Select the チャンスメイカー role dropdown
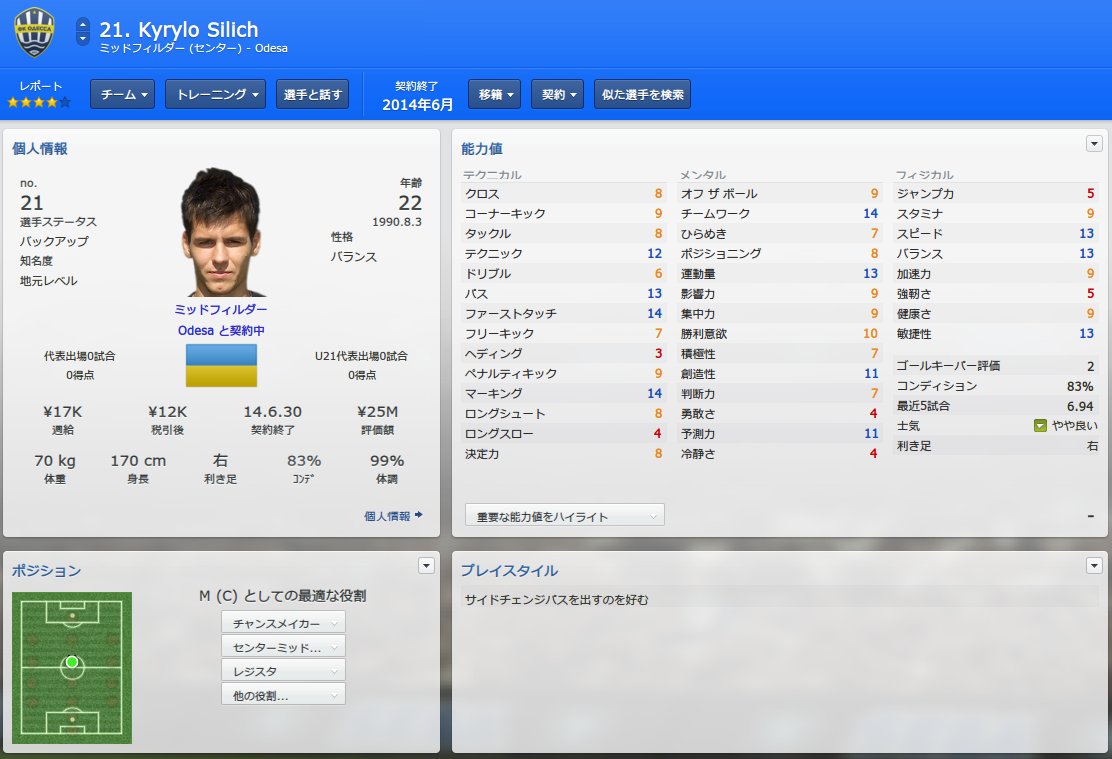This screenshot has height=759, width=1112. [284, 623]
